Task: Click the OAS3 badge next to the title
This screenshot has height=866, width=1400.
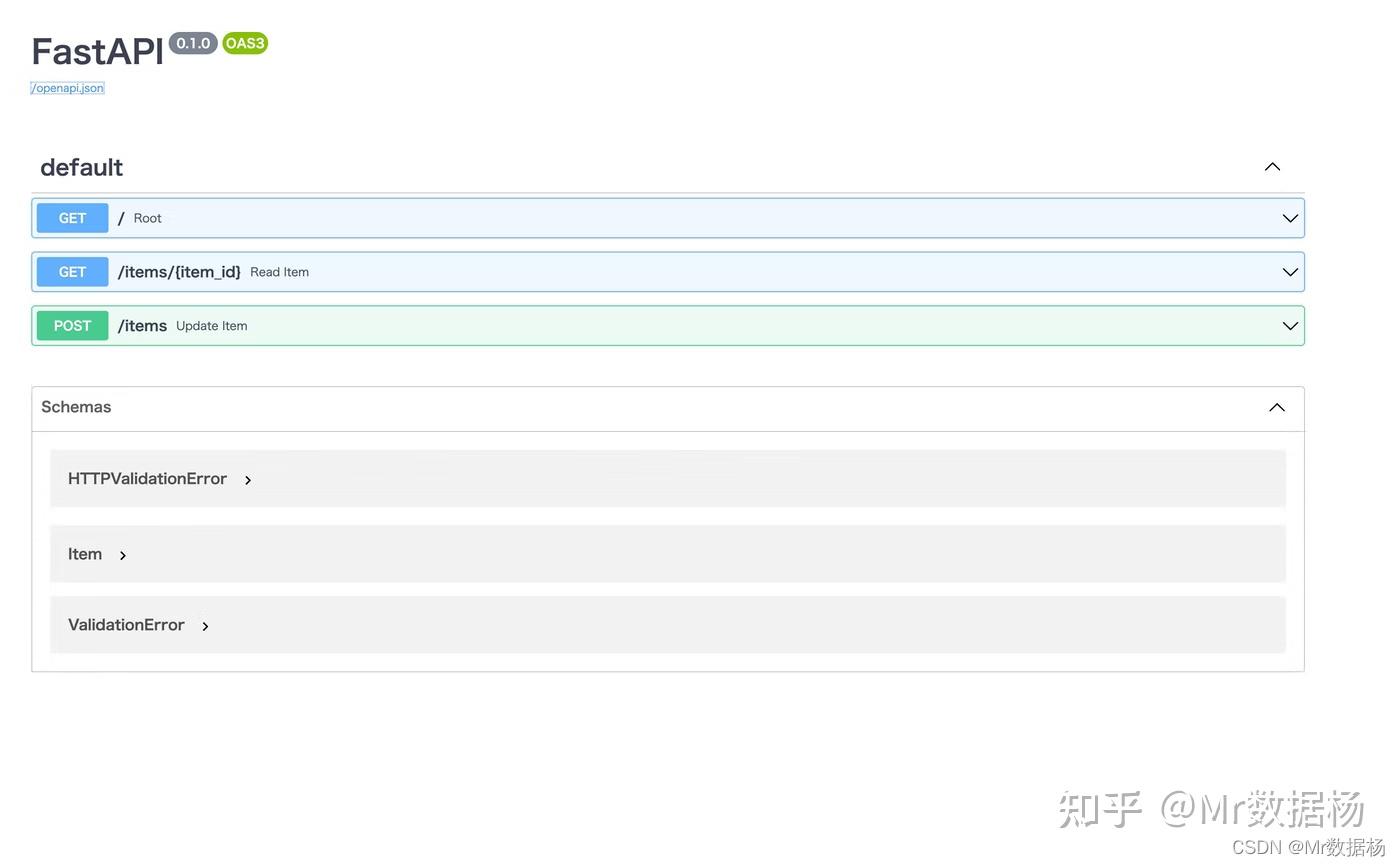Action: [x=244, y=43]
